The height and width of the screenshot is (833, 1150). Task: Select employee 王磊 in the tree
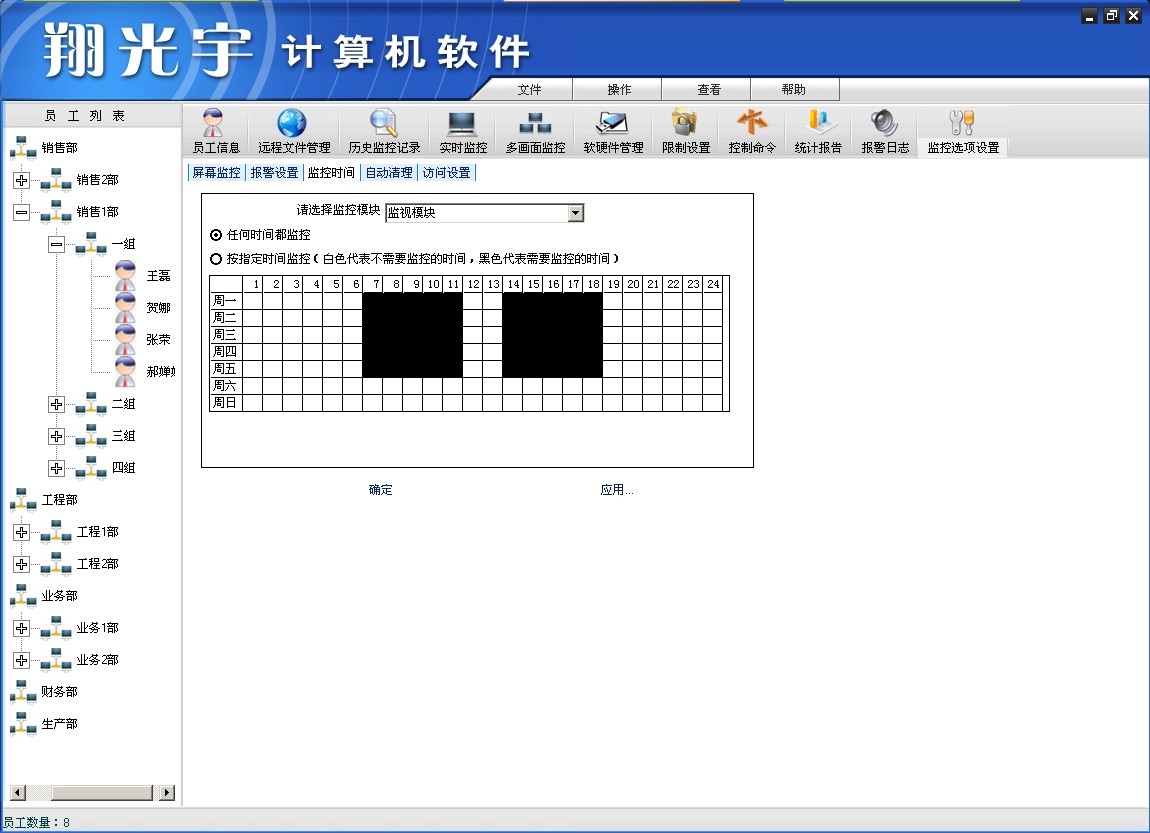pos(158,276)
